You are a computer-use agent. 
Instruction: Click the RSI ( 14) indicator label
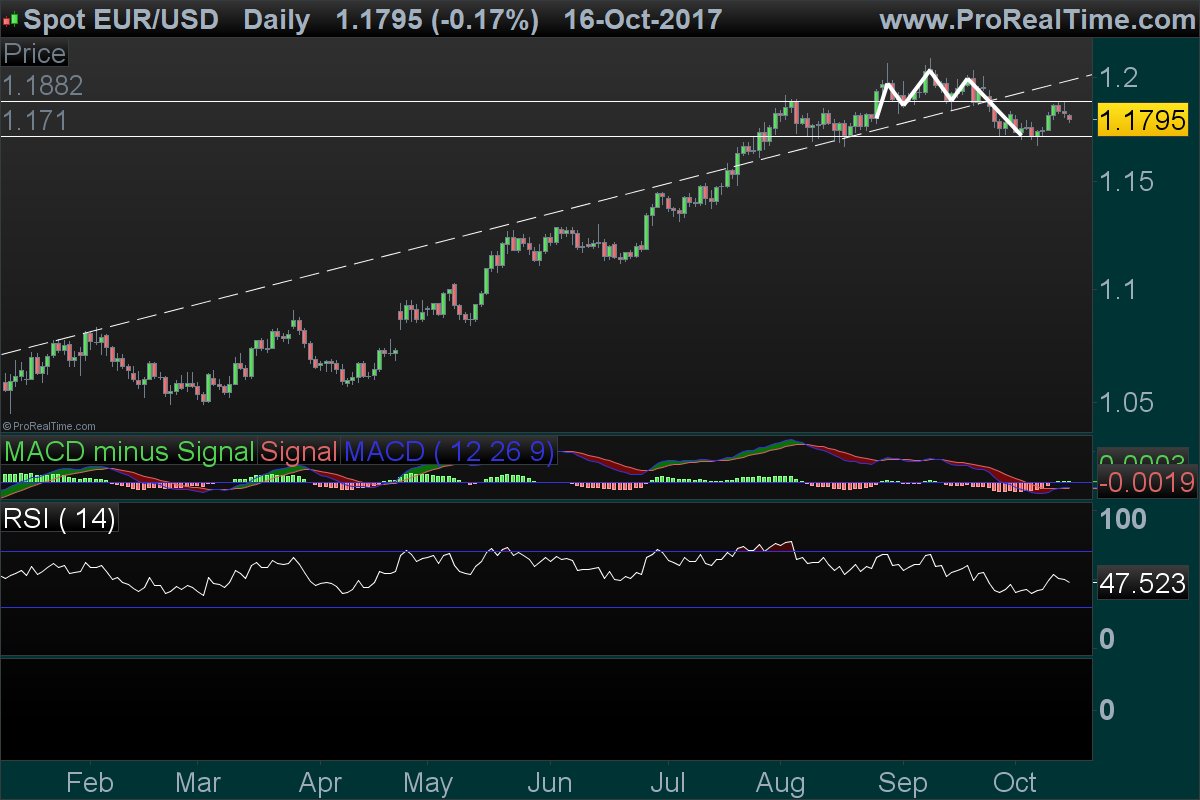[60, 518]
